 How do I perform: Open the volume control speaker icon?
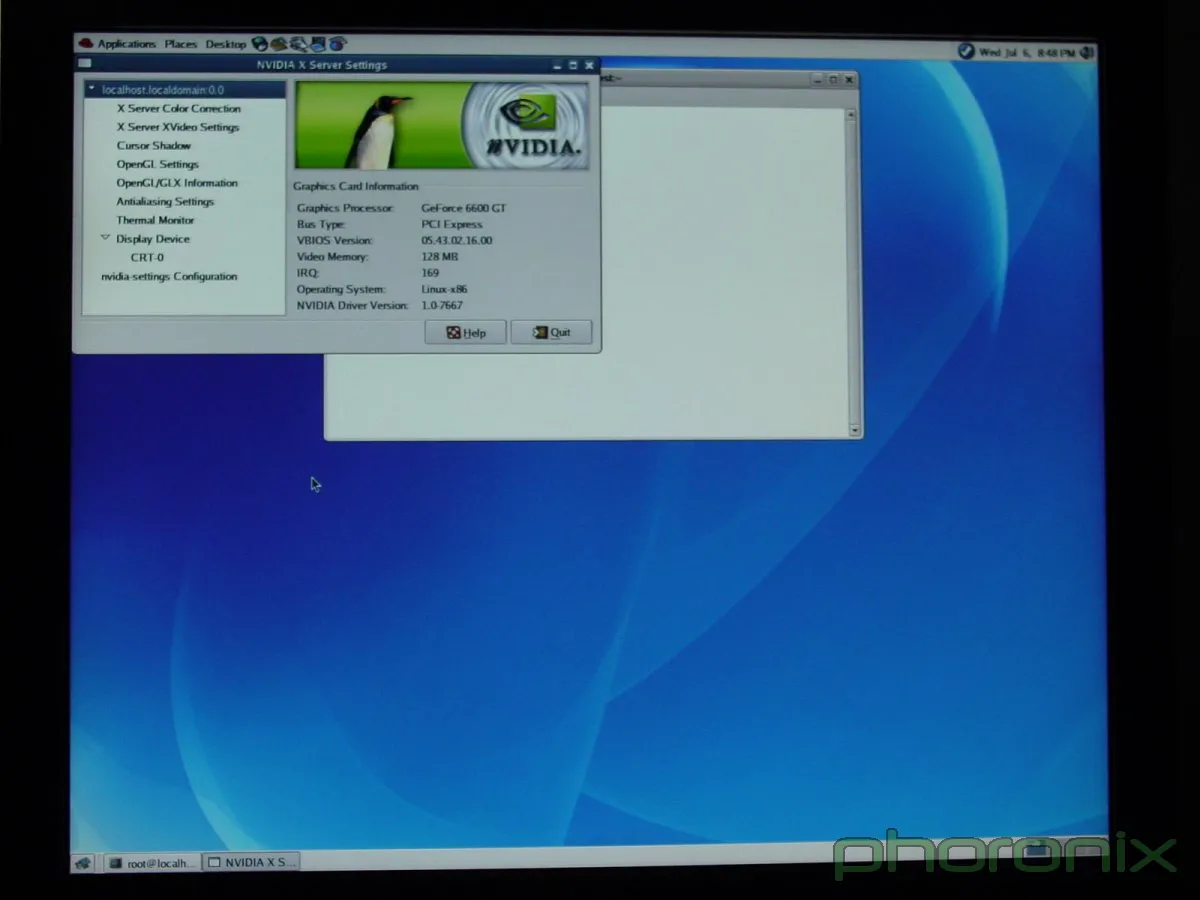(x=1087, y=52)
